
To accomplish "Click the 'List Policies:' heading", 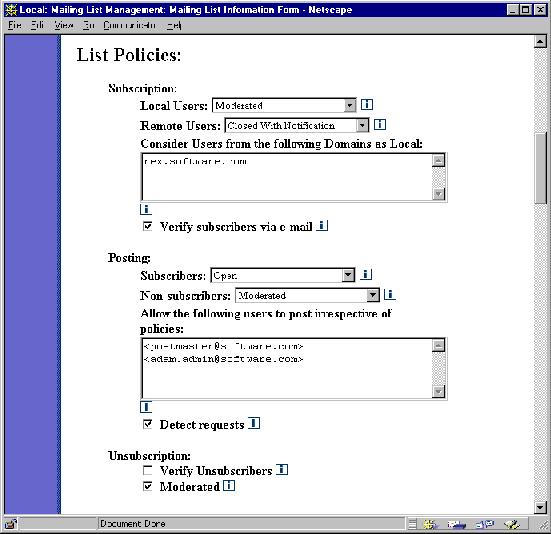I will tap(129, 55).
